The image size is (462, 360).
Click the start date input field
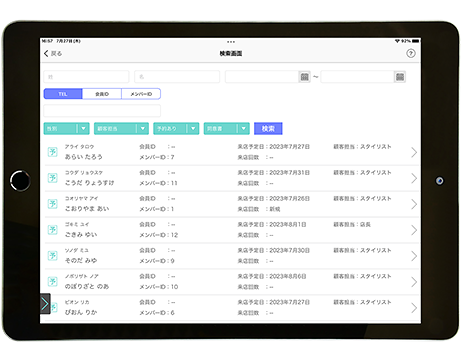[262, 77]
